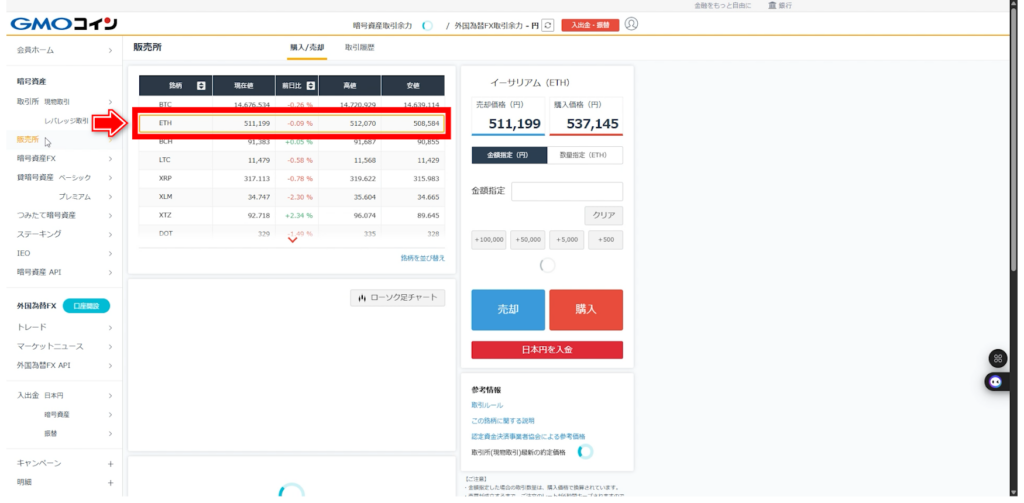1024x503 pixels.
Task: Expand the 明細 section in sidebar
Action: click(x=110, y=481)
